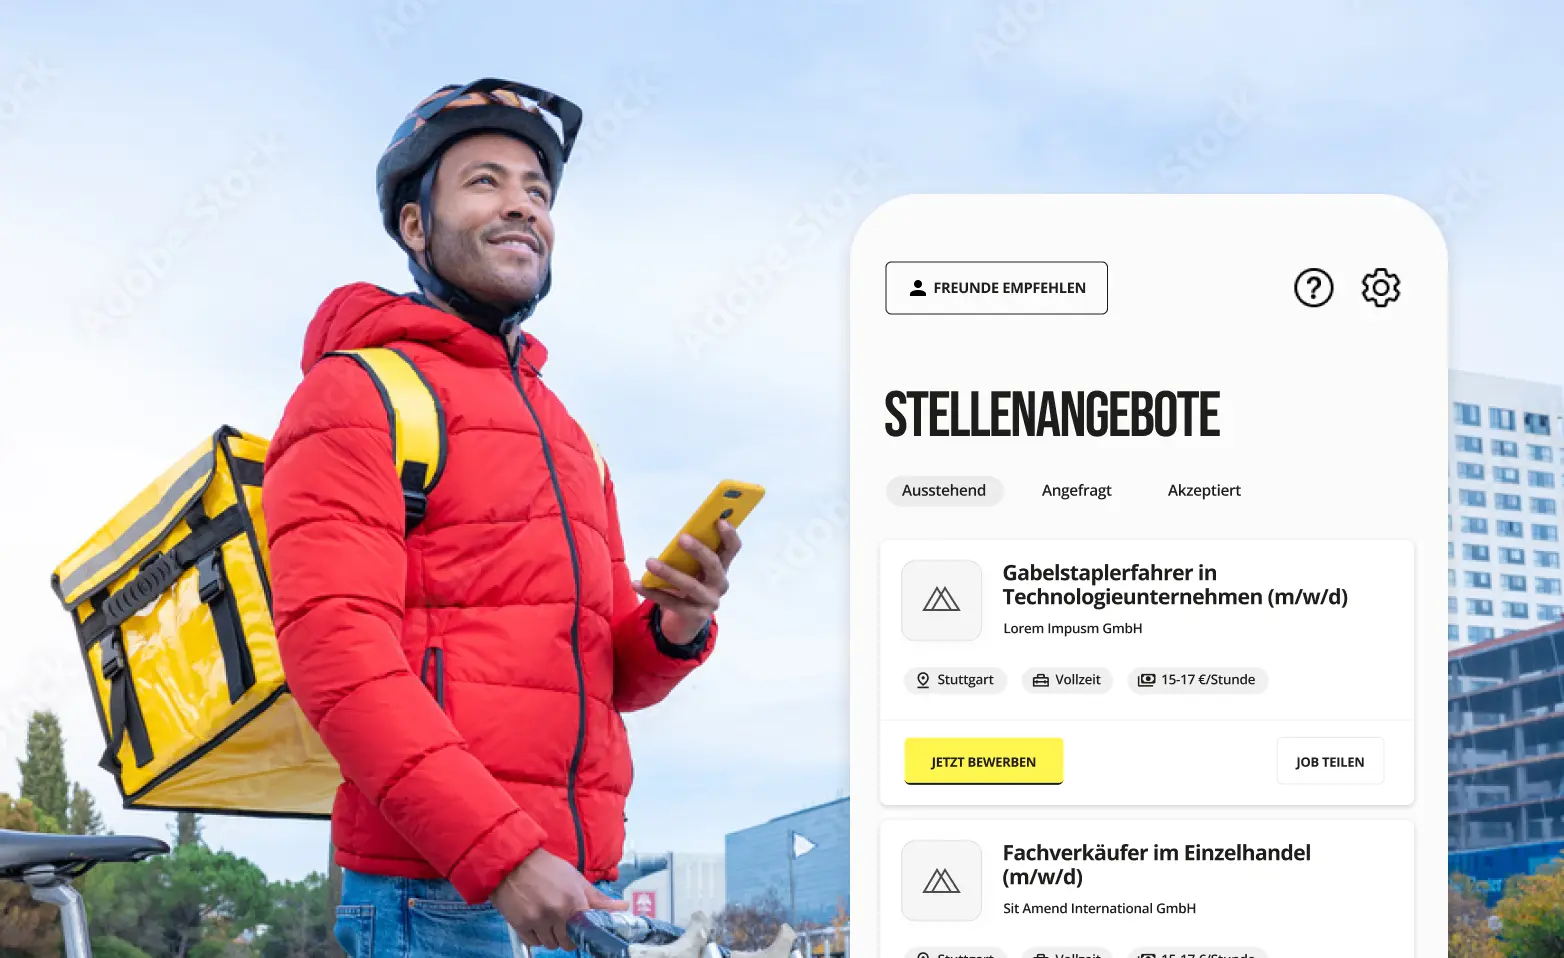Screen dimensions: 1564x958
Task: Click the Sit Amend International GmbH company name
Action: (1099, 908)
